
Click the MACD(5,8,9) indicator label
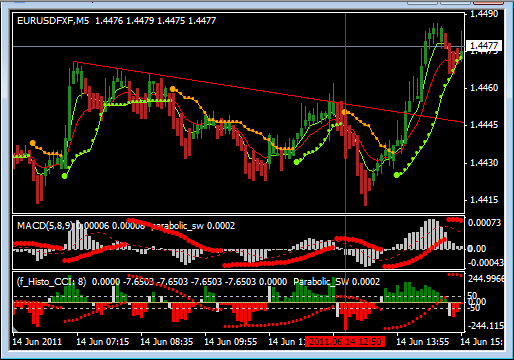pyautogui.click(x=44, y=226)
